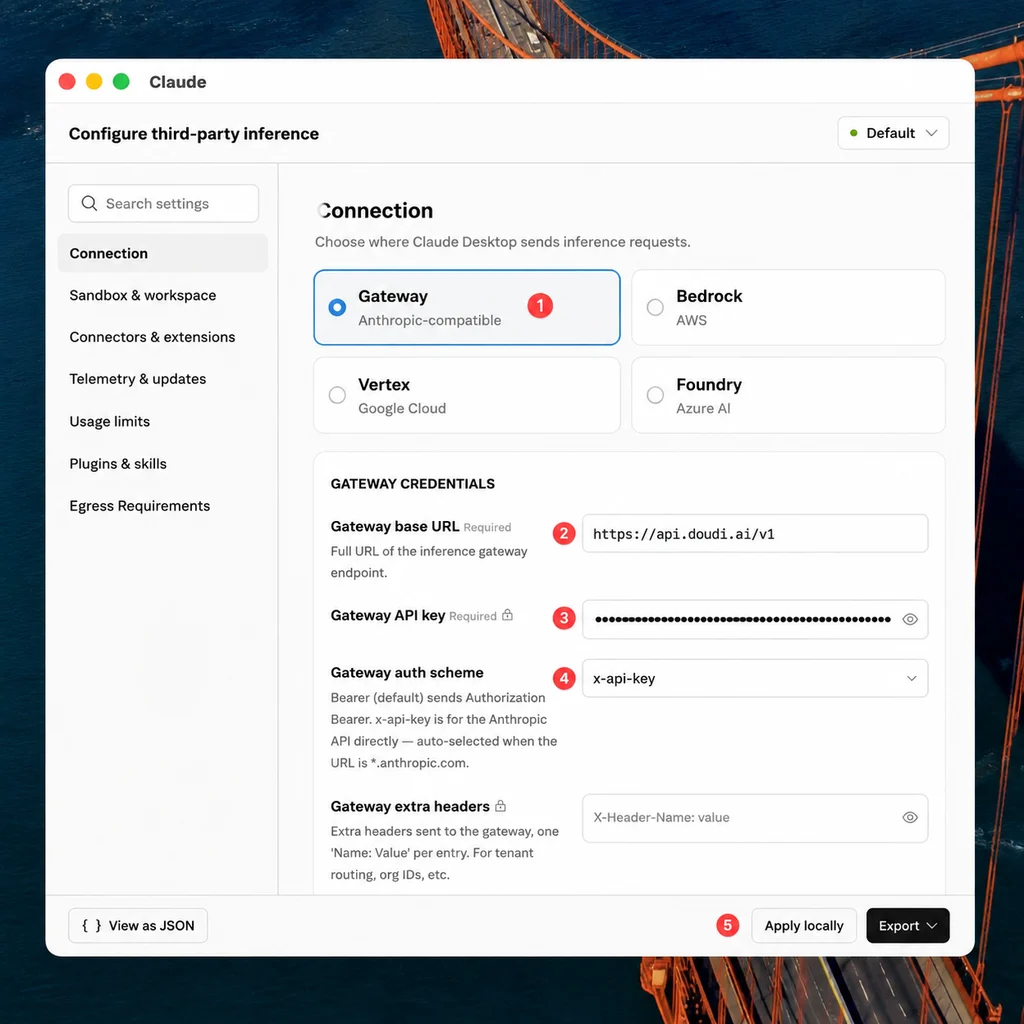Open Egress Requirements section
Image resolution: width=1024 pixels, height=1024 pixels.
pos(140,506)
